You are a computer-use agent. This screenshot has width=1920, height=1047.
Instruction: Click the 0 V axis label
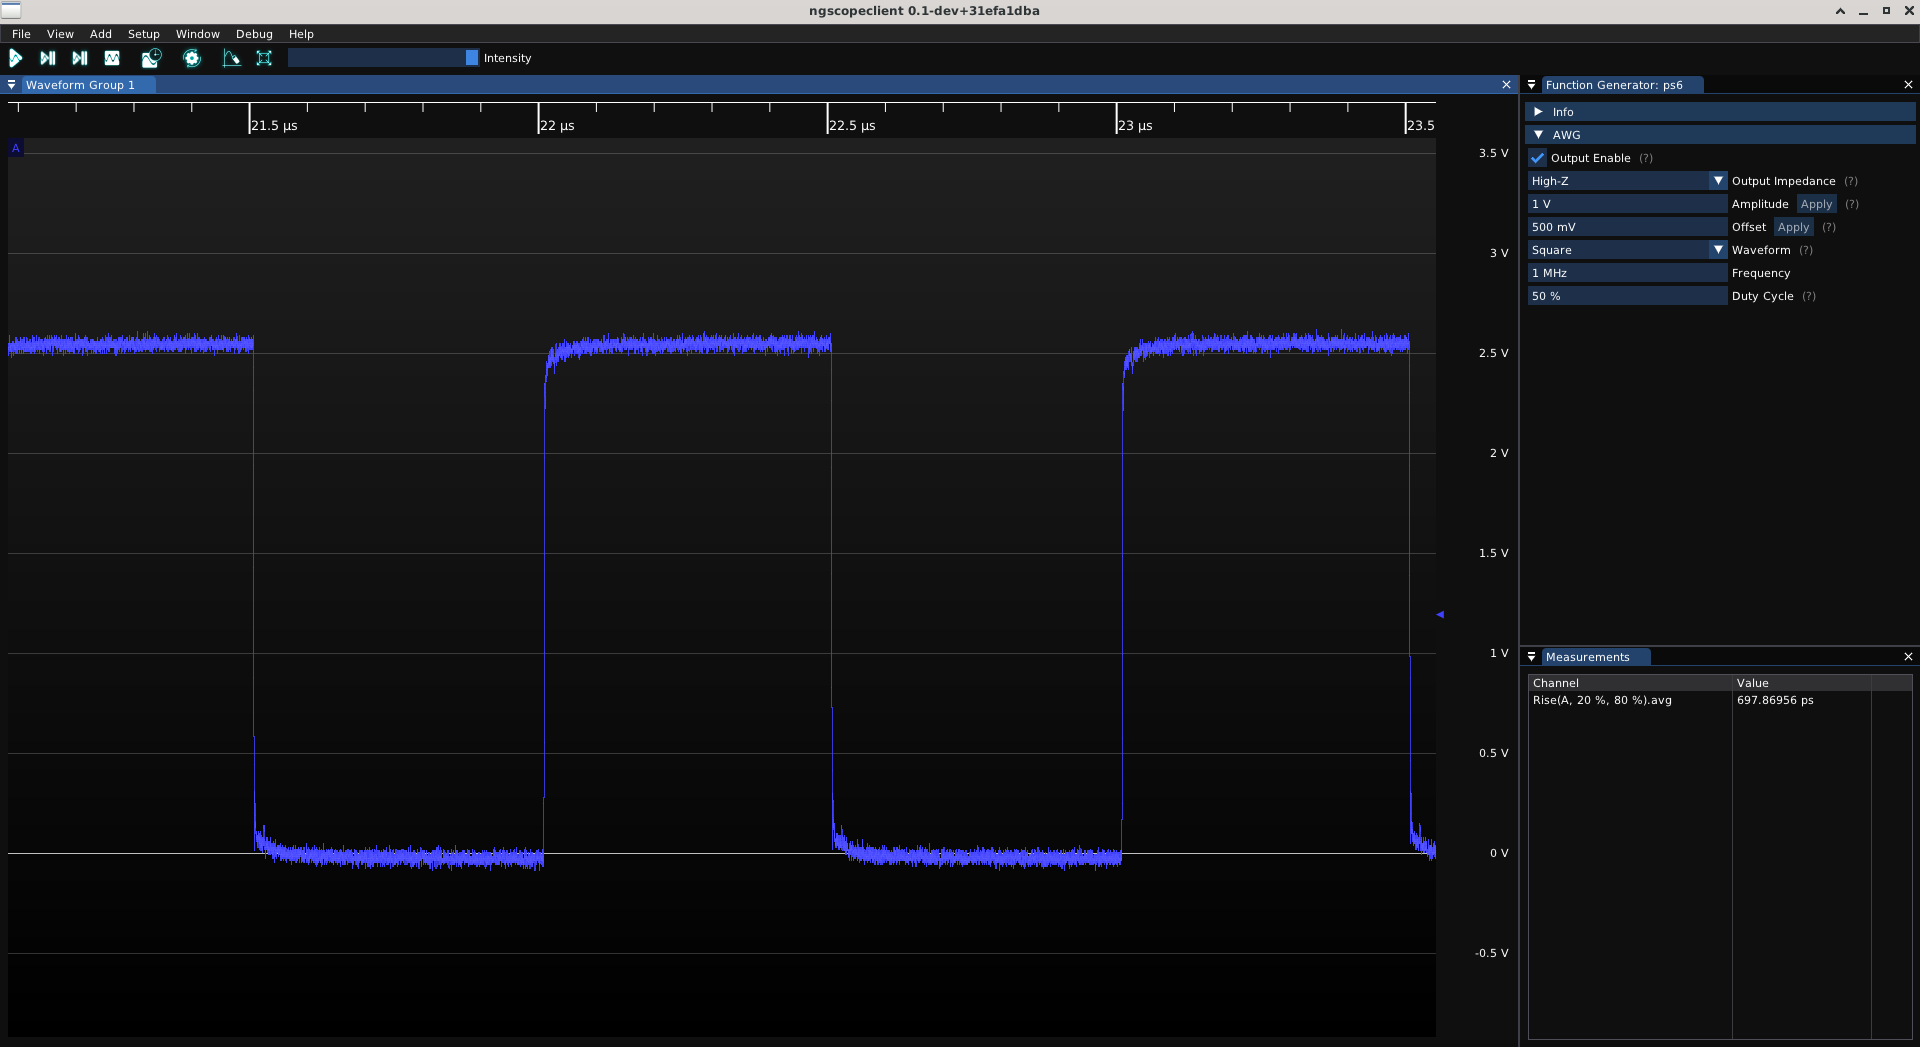[1499, 853]
